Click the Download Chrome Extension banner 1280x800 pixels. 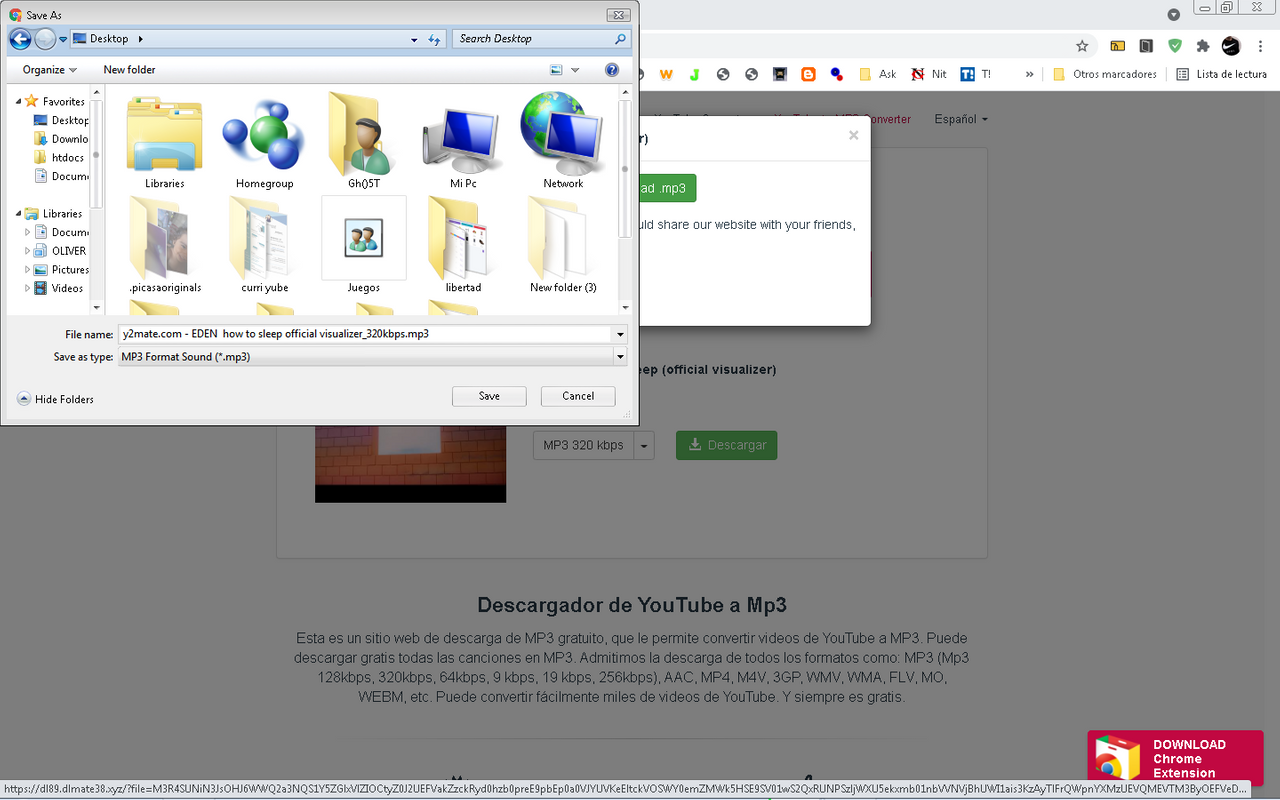coord(1175,758)
